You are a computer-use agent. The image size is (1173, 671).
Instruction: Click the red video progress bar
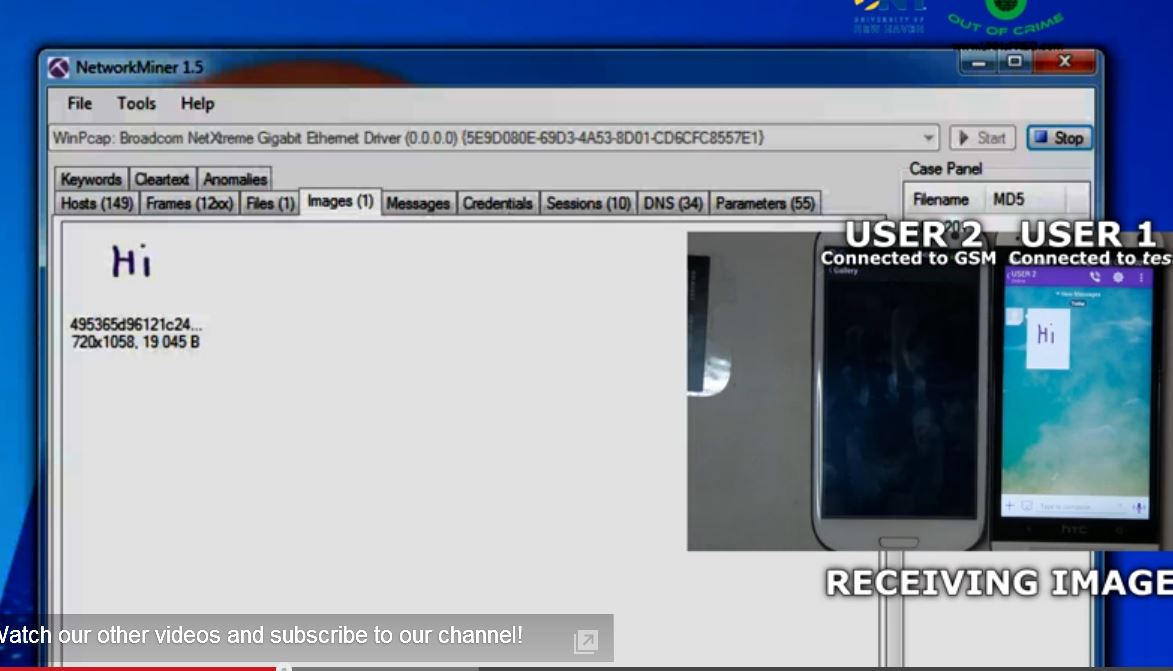140,667
